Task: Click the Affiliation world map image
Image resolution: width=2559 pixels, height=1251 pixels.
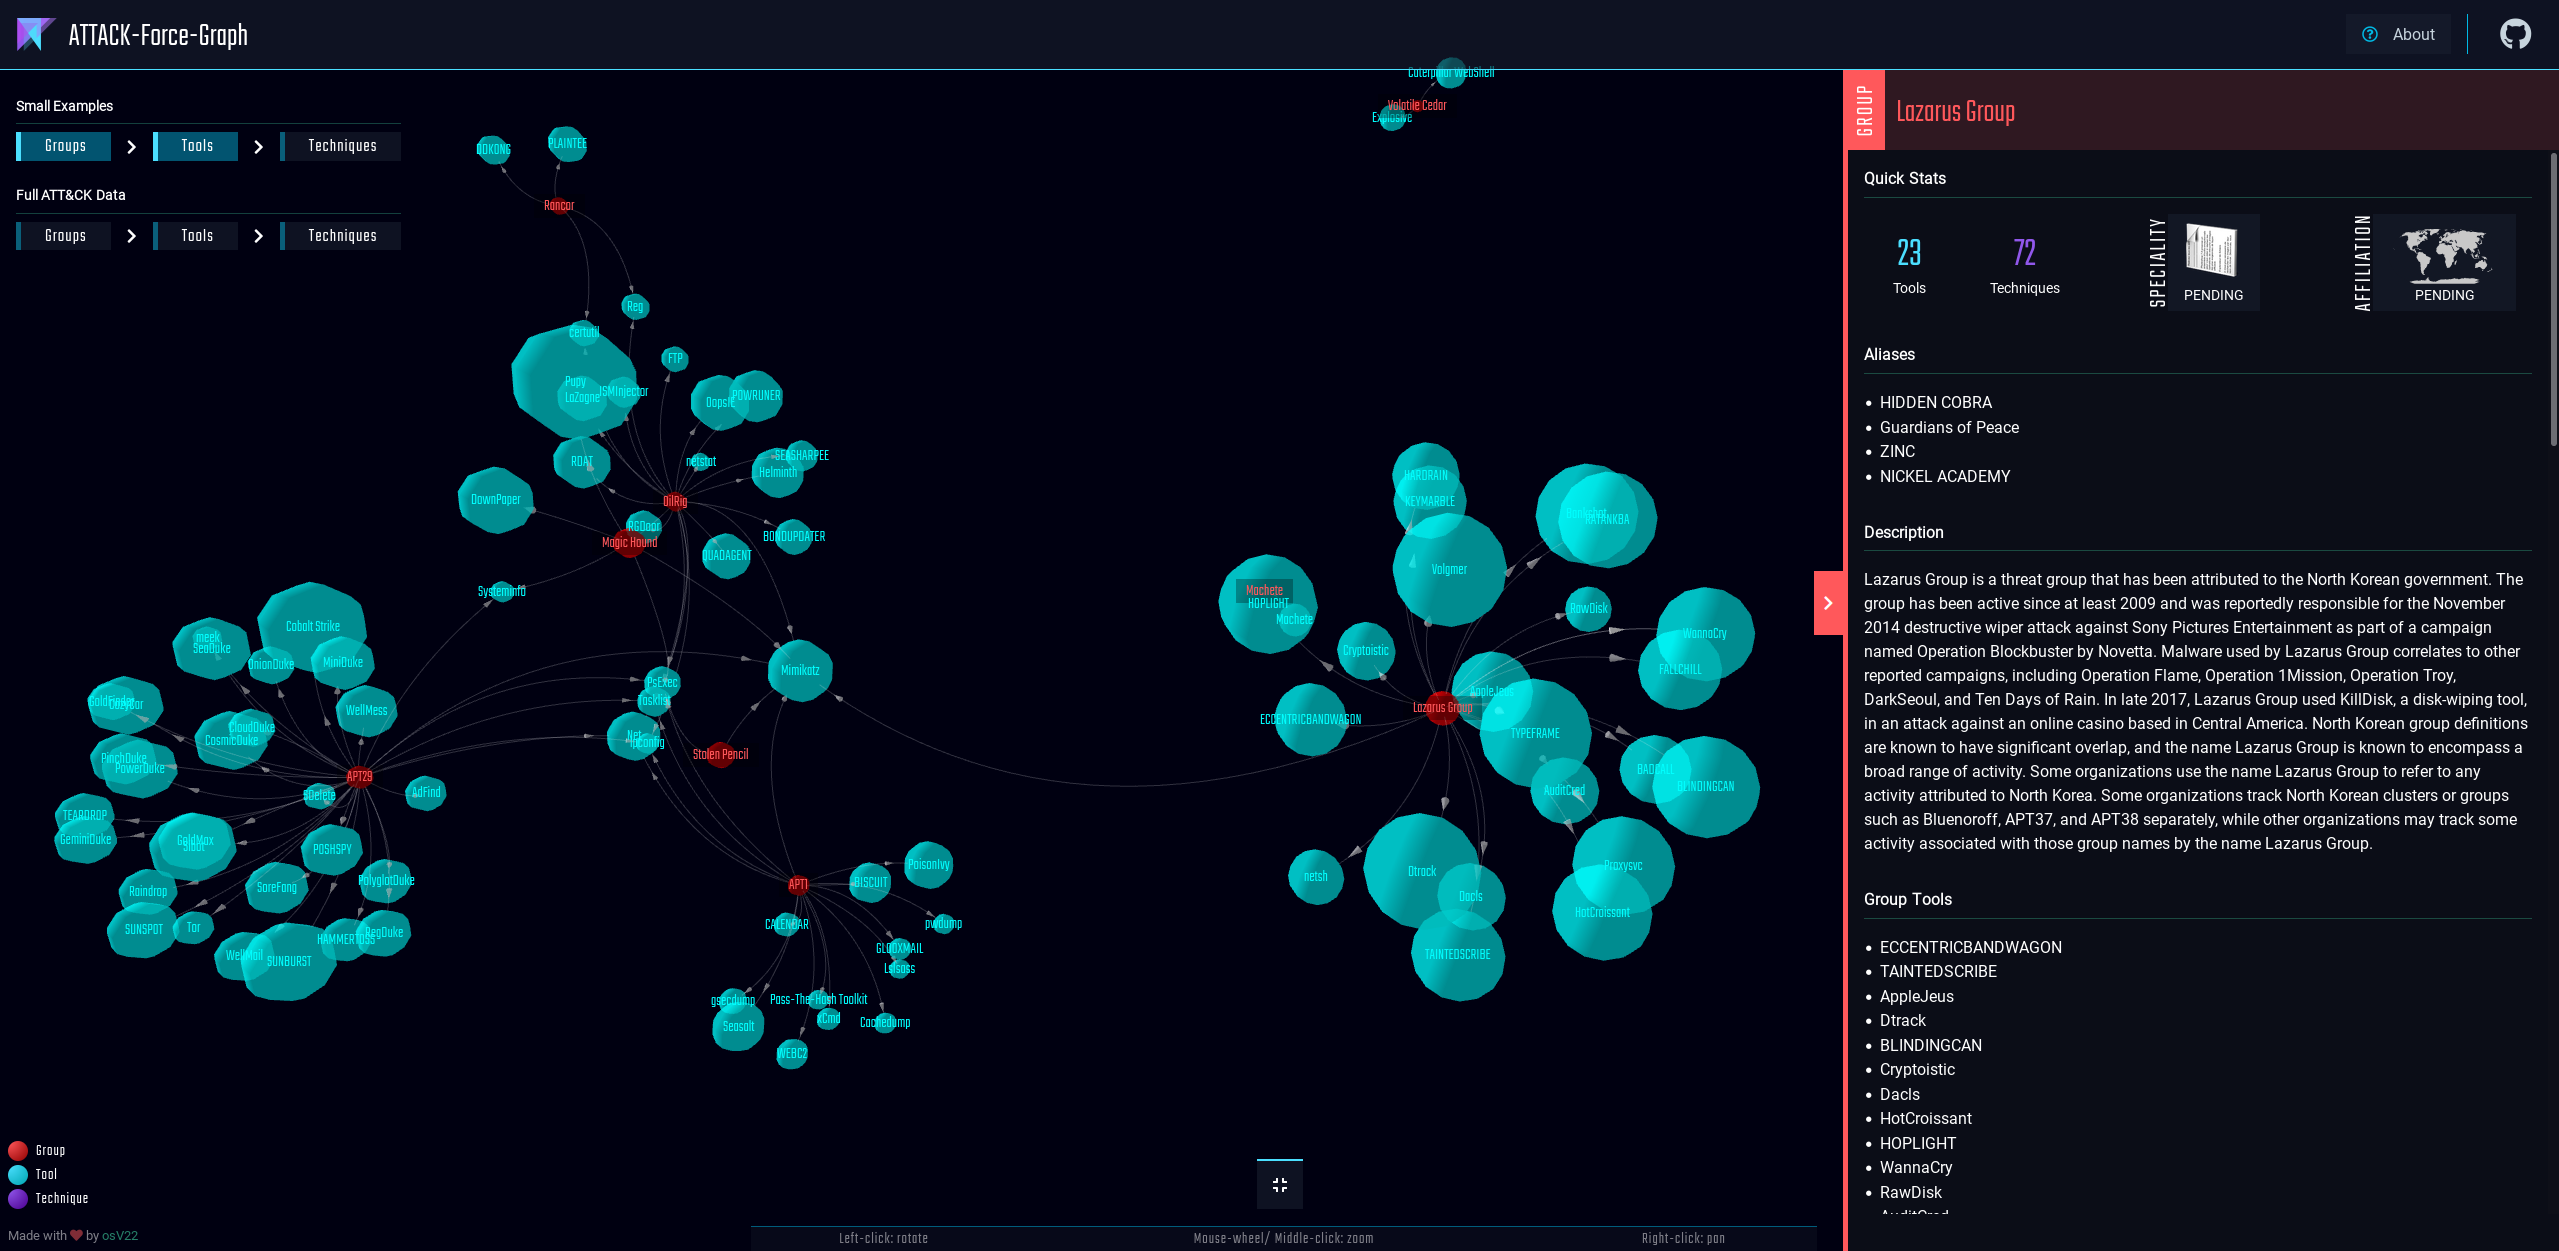Action: click(x=2443, y=254)
